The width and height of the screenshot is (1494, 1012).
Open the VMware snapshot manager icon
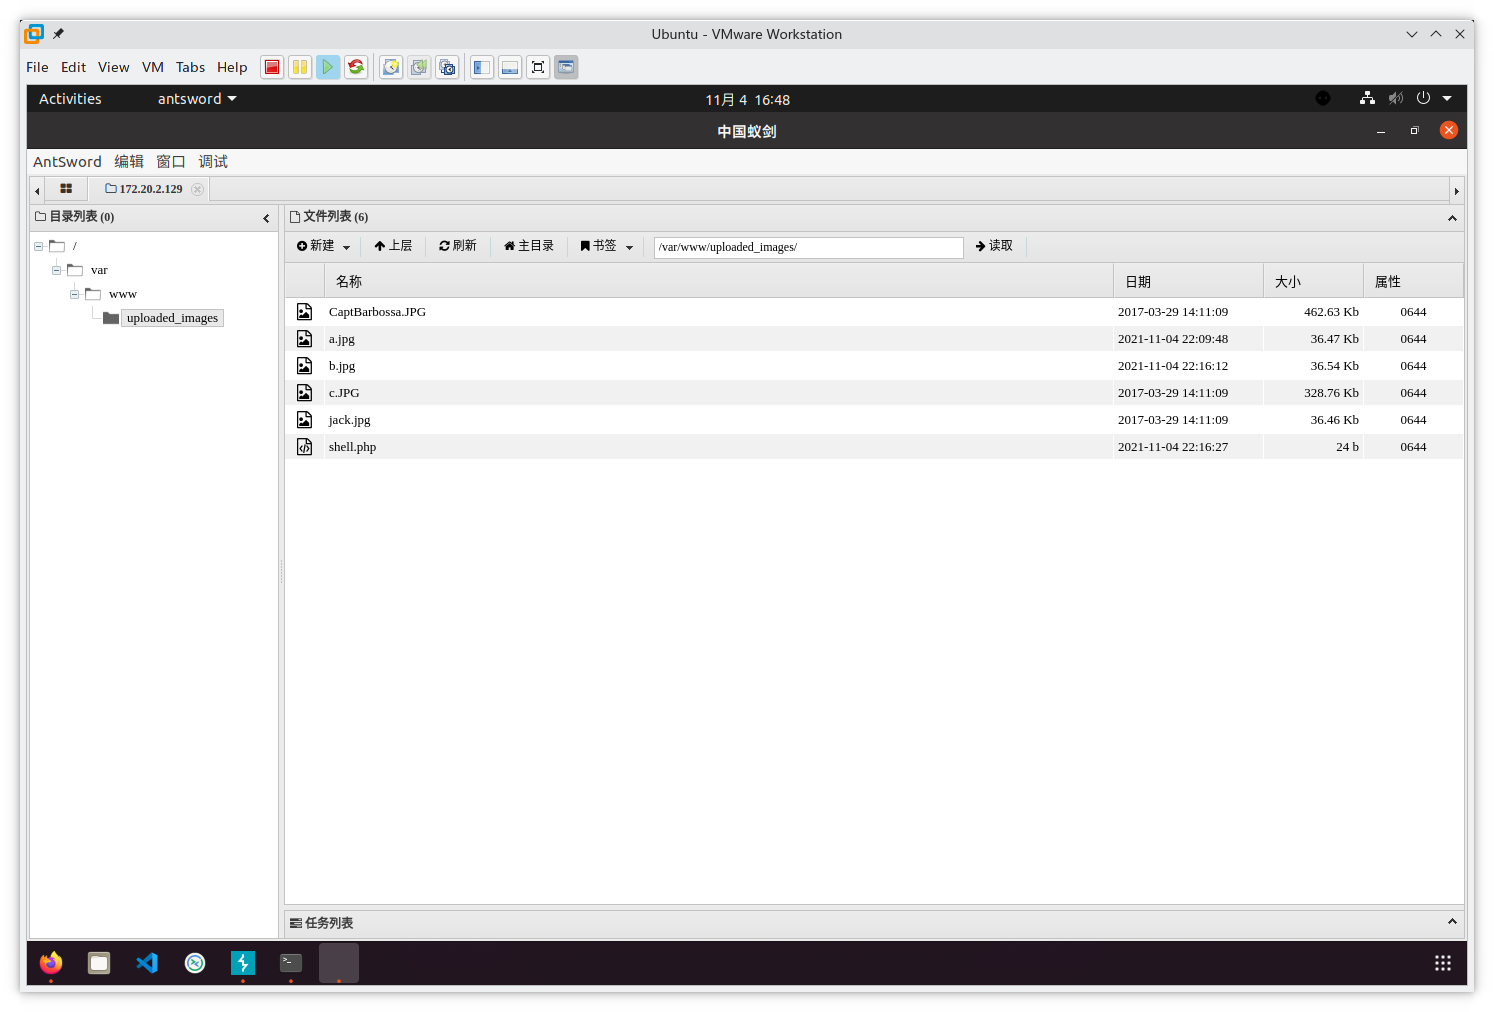pos(447,67)
